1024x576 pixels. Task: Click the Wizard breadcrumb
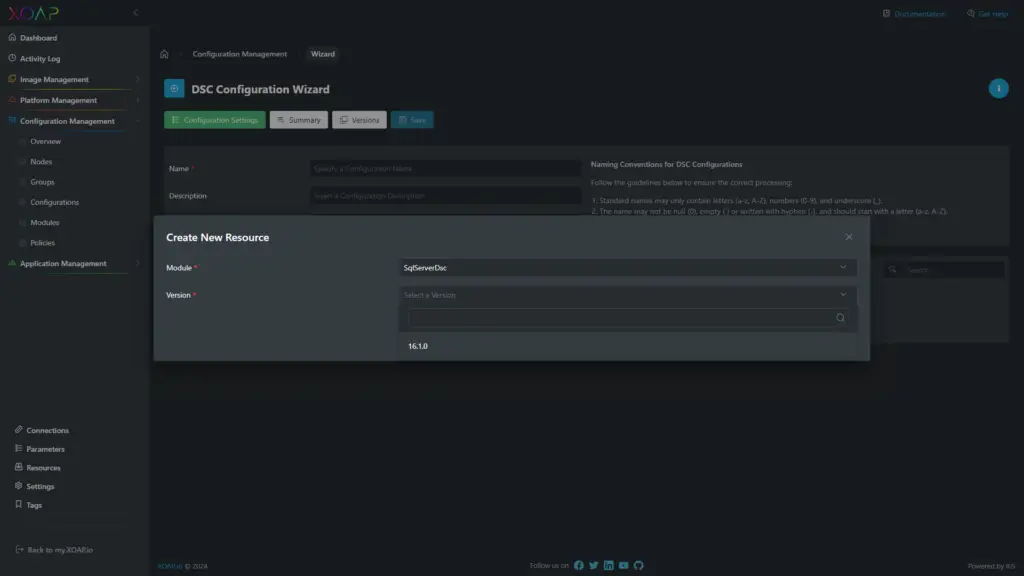point(323,54)
